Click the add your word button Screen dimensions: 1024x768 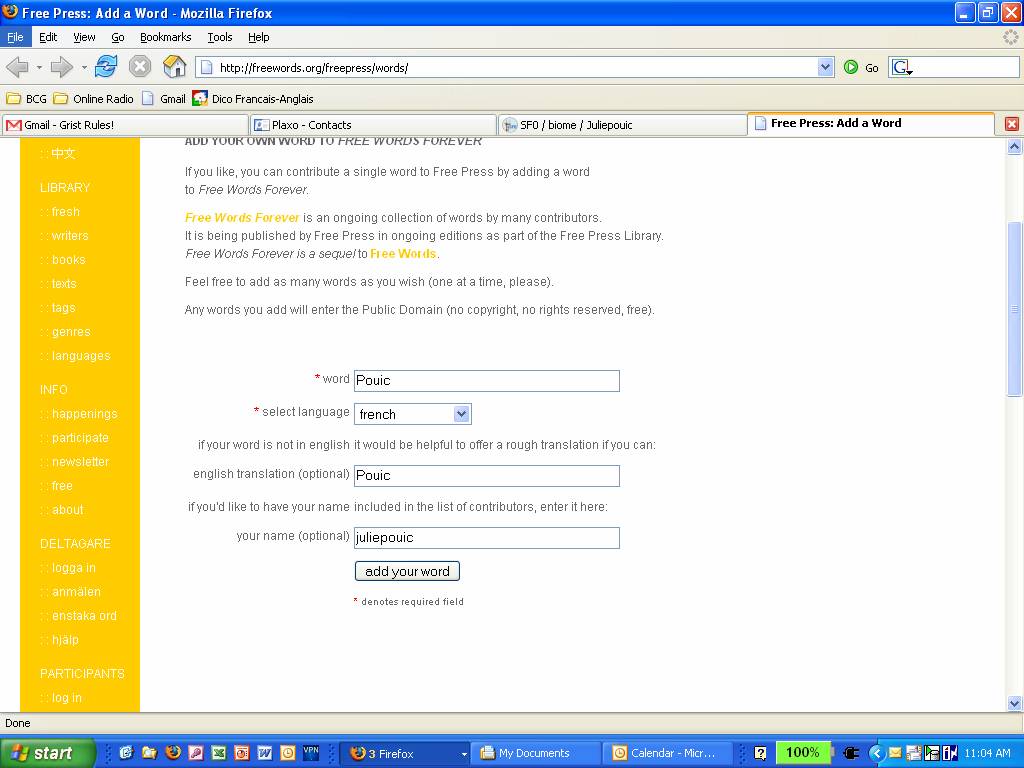(x=407, y=571)
